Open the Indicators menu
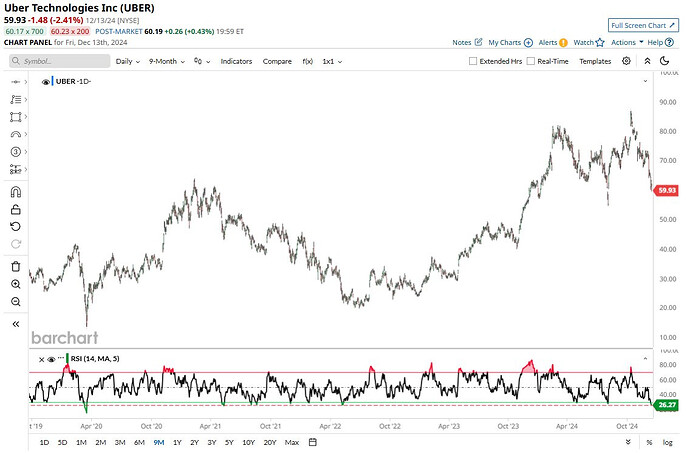Screen dimensions: 690x453 coord(236,61)
